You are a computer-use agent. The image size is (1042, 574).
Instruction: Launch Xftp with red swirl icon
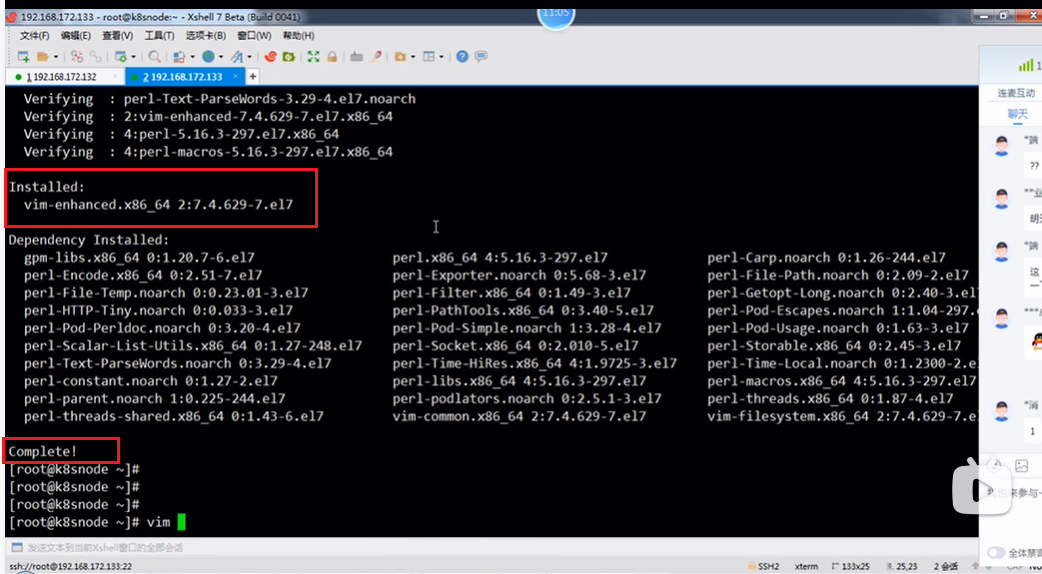270,56
